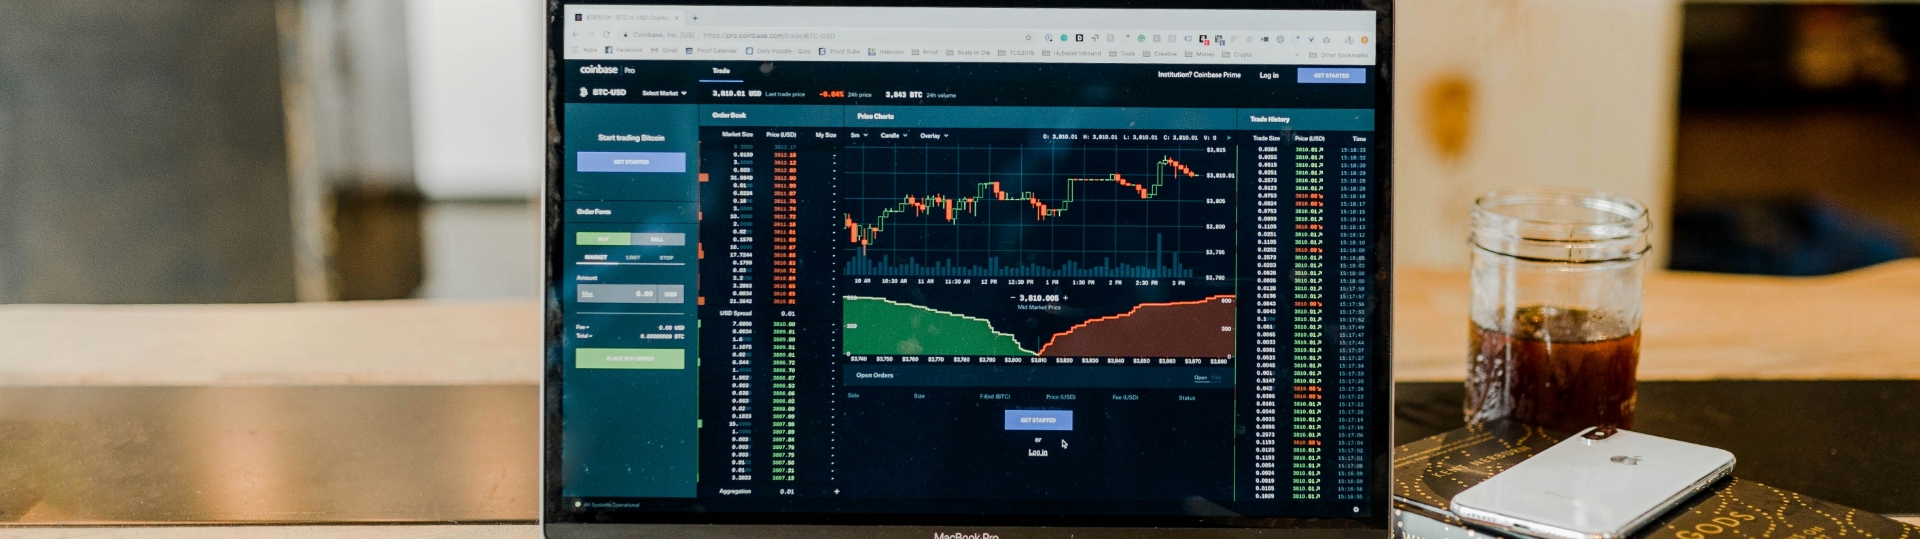The width and height of the screenshot is (1920, 539).
Task: Click the top-right Get Started button
Action: [1331, 75]
